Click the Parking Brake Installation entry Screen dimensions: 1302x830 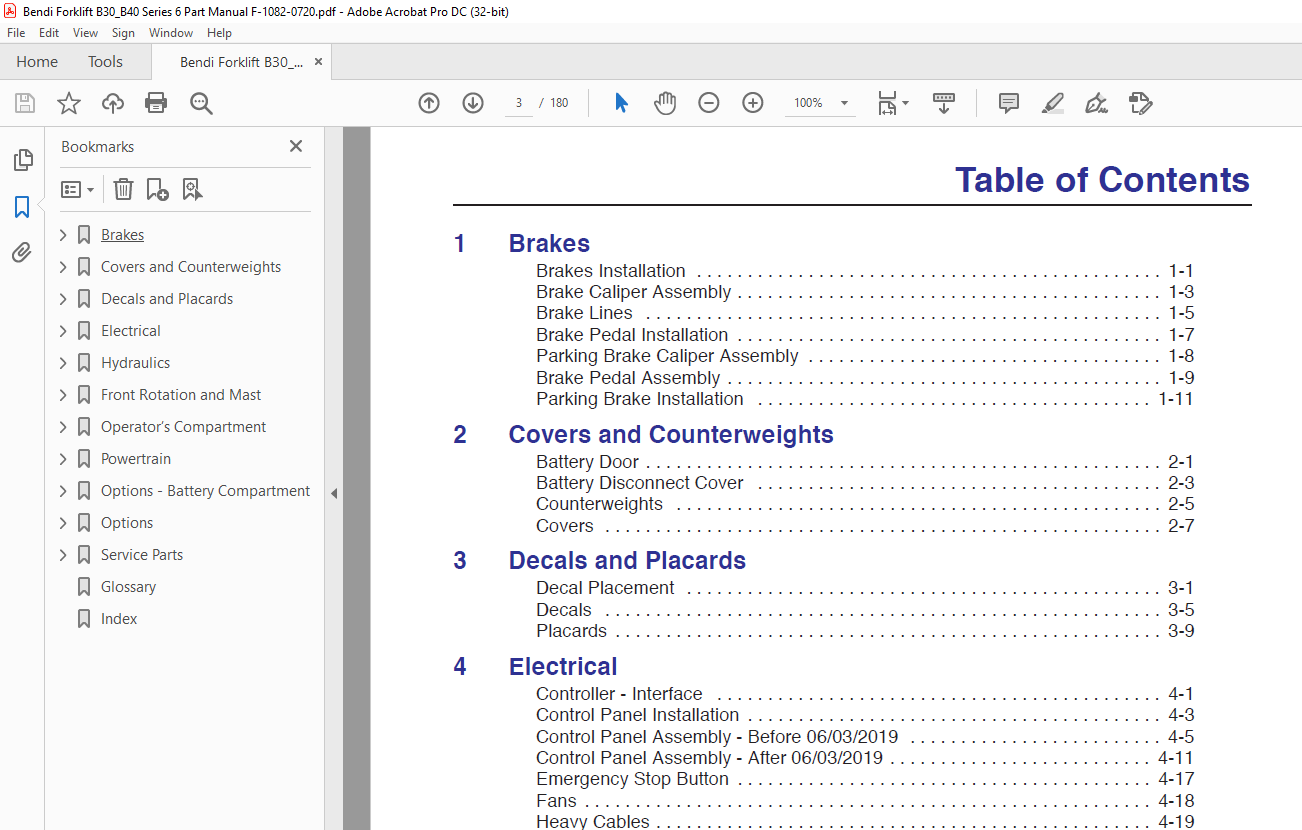tap(865, 399)
